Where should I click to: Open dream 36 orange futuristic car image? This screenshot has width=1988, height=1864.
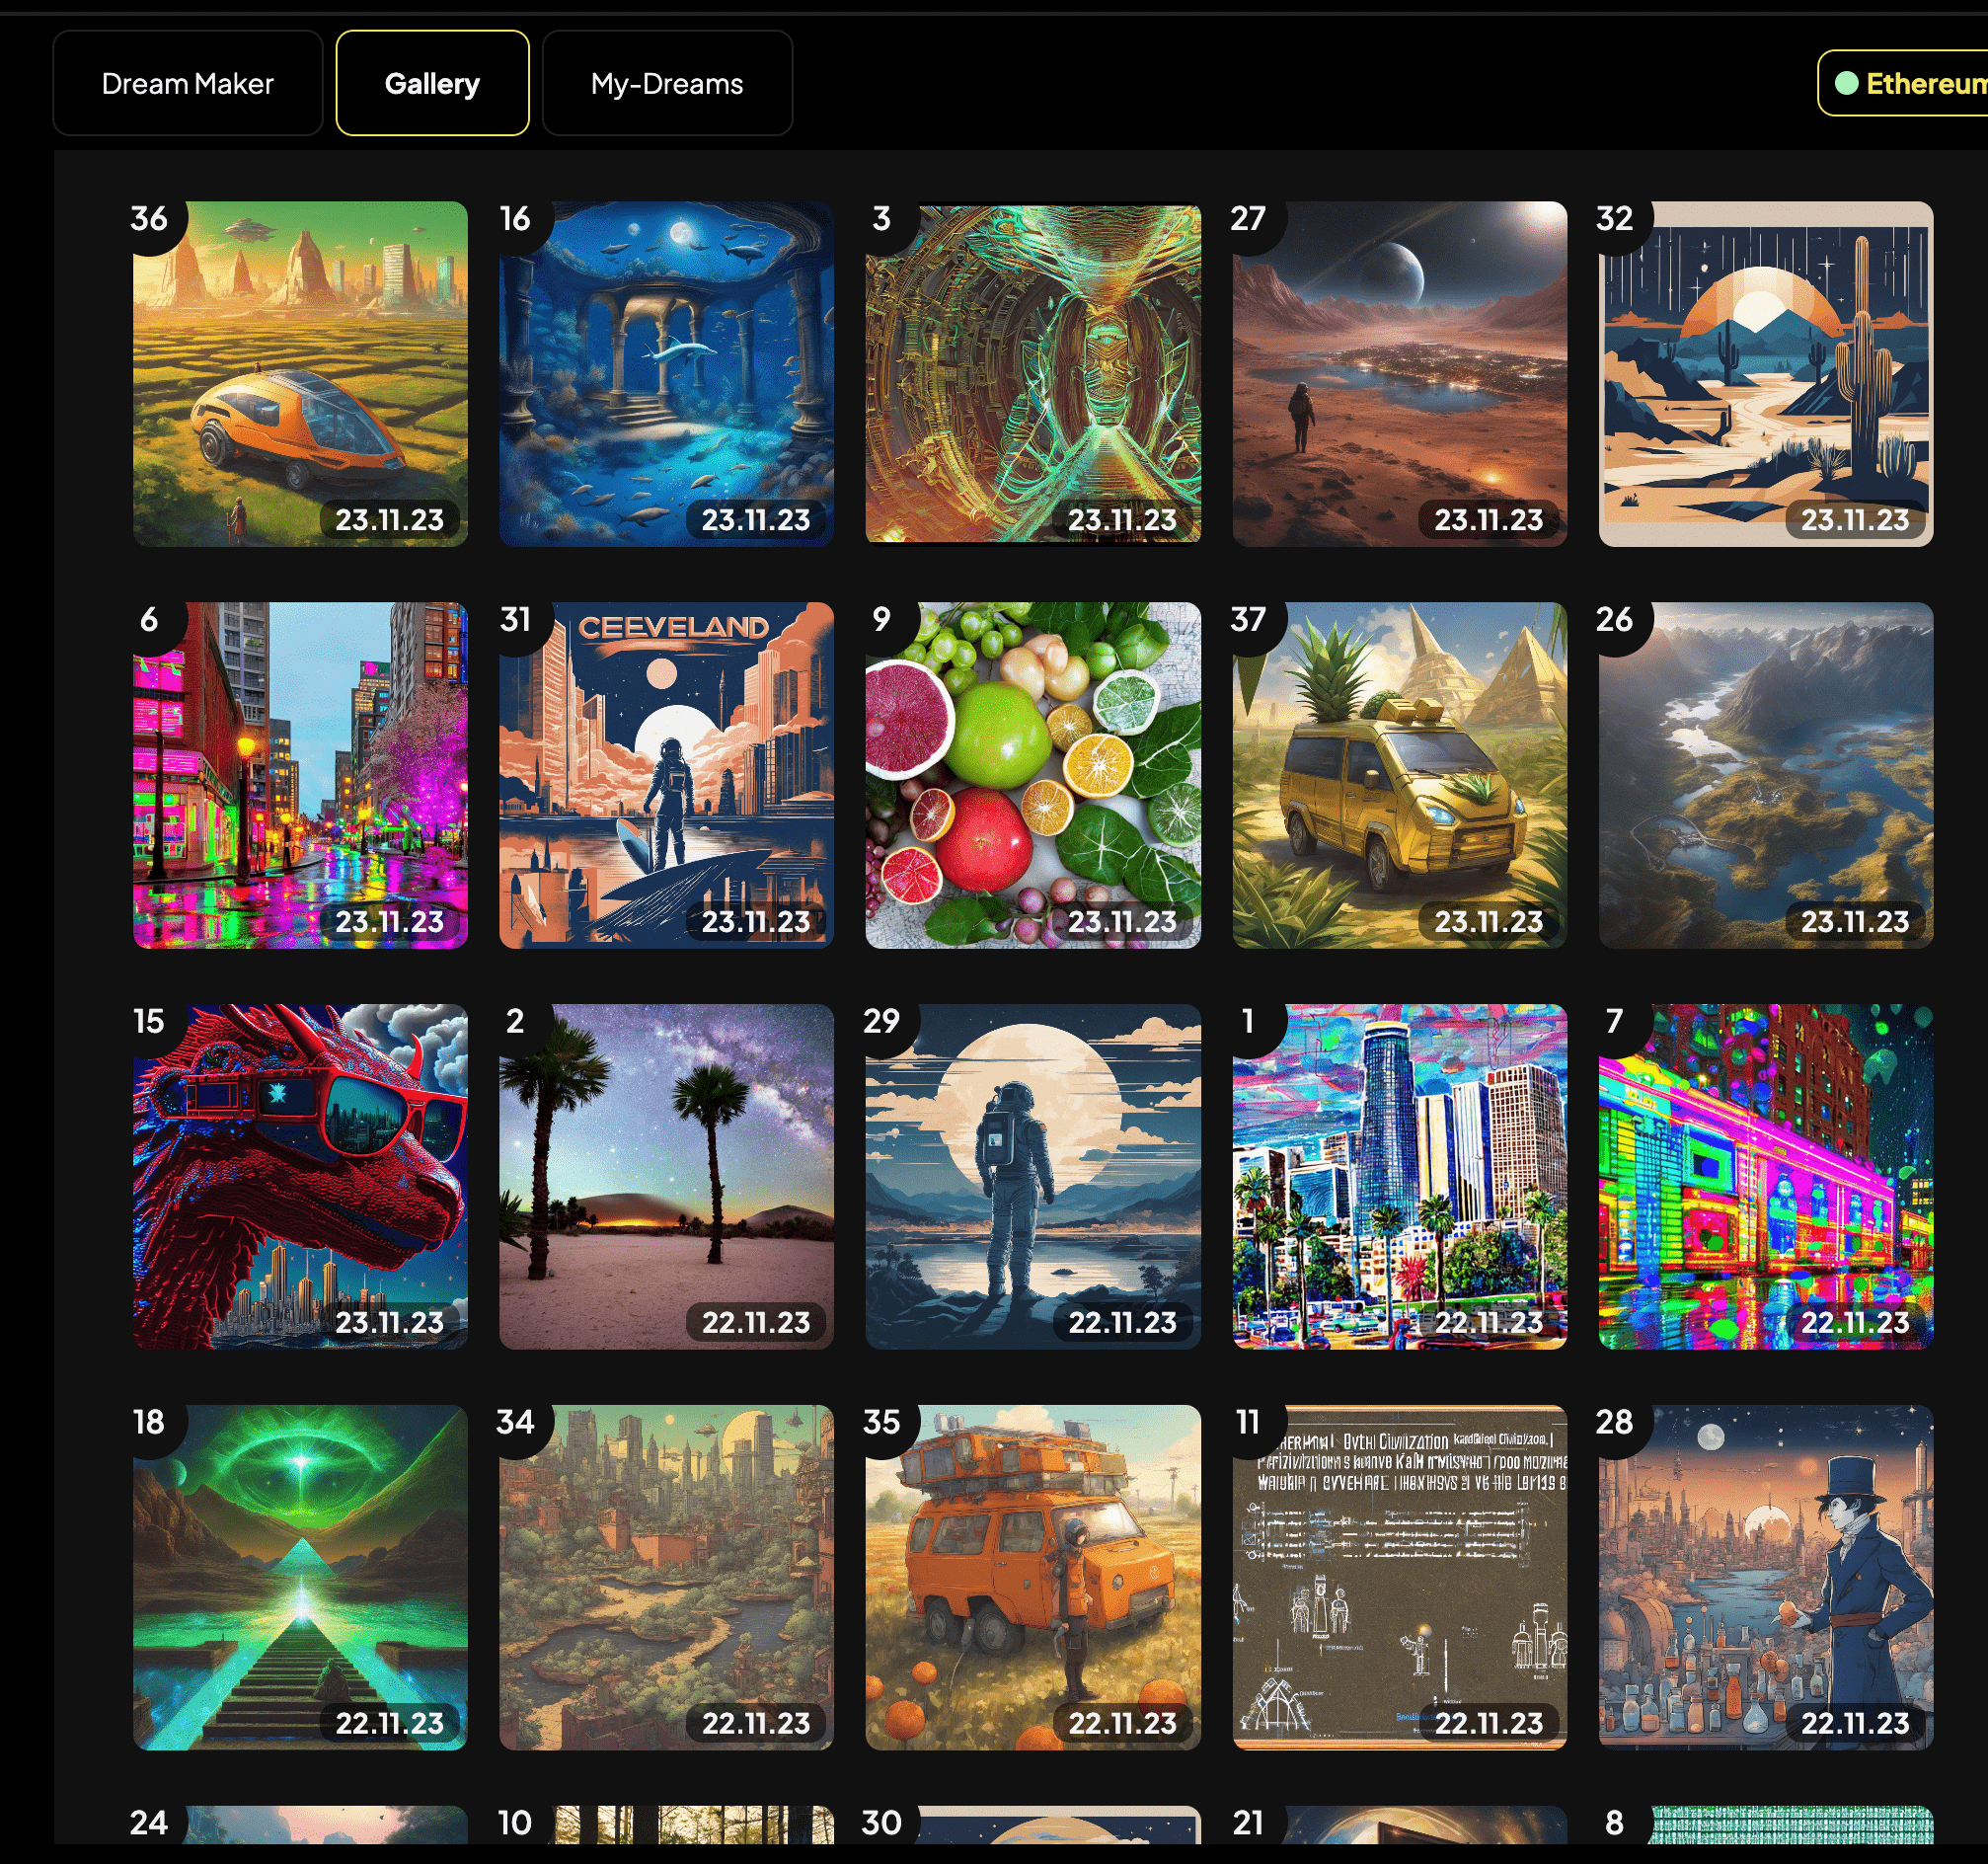pyautogui.click(x=300, y=373)
